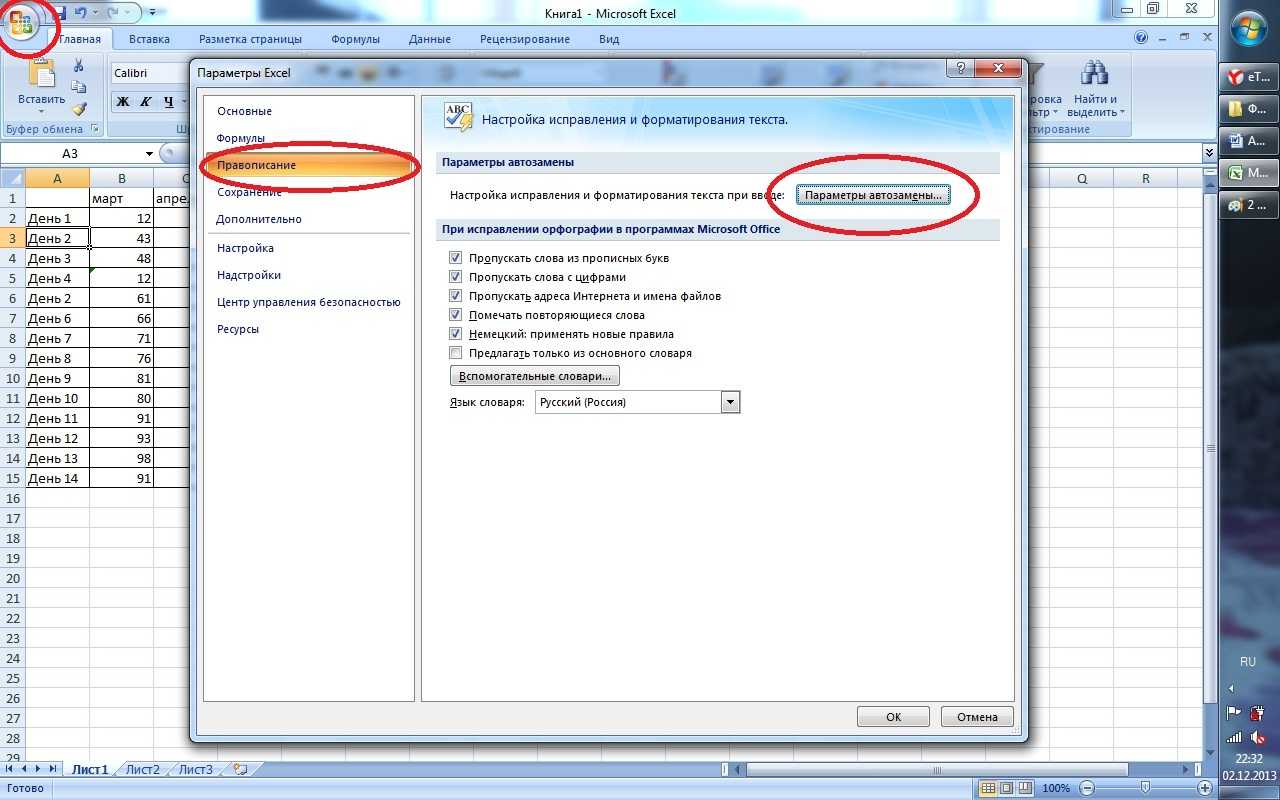The width and height of the screenshot is (1280, 800).
Task: Go to the first sheet tab arrow
Action: tap(11, 769)
